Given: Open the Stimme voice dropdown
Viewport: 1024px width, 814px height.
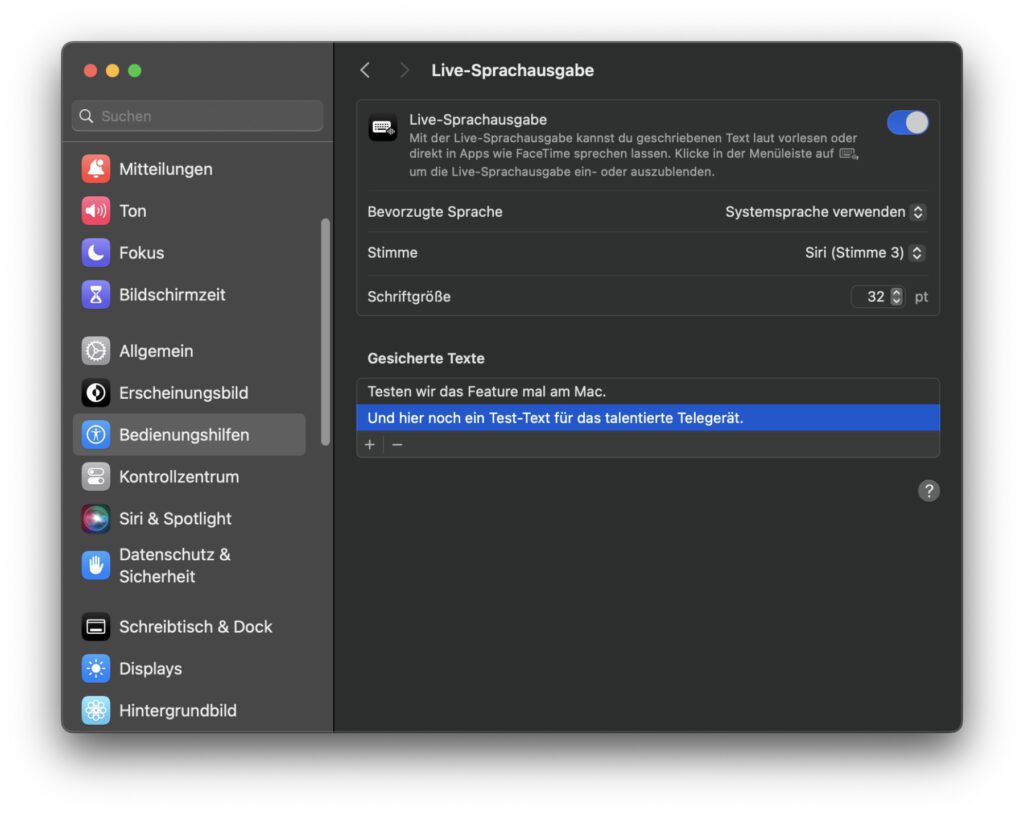Looking at the screenshot, I should coord(864,253).
